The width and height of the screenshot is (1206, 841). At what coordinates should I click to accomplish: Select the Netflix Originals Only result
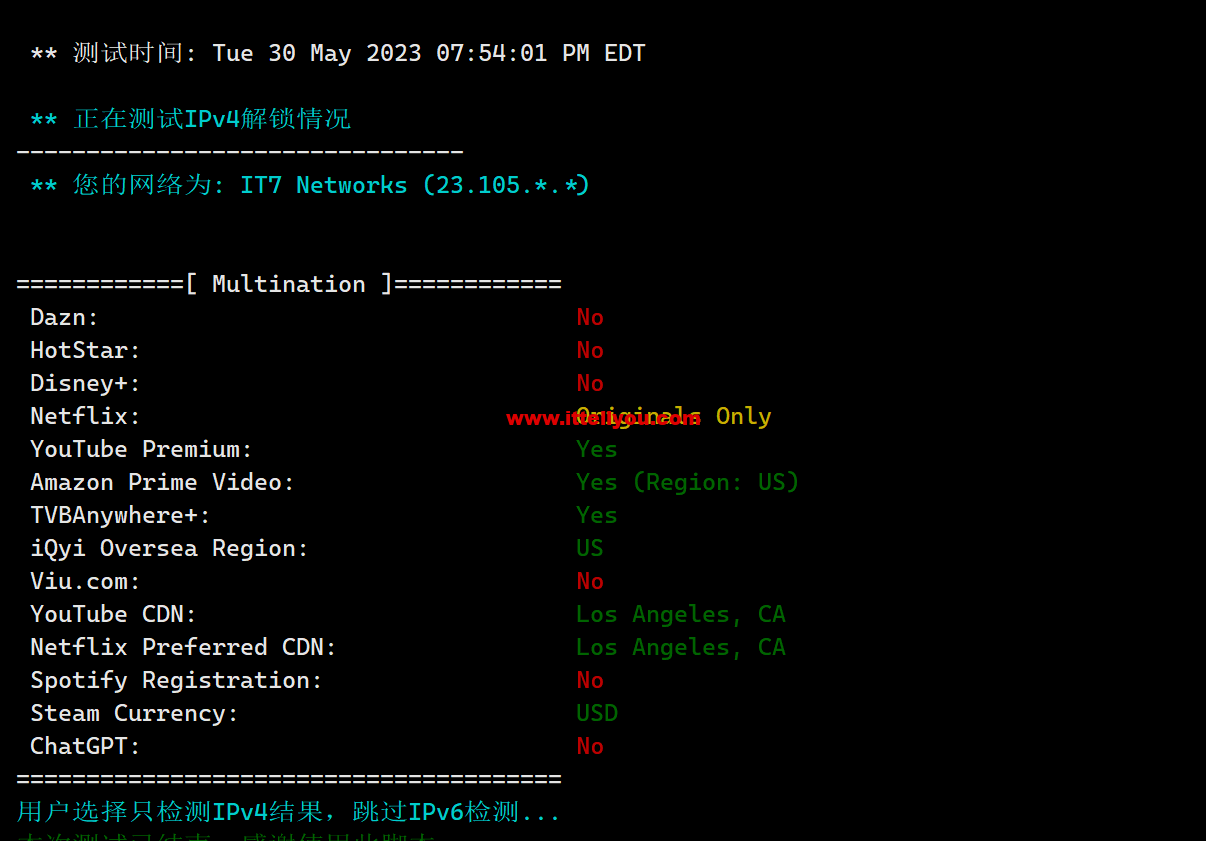tap(674, 416)
